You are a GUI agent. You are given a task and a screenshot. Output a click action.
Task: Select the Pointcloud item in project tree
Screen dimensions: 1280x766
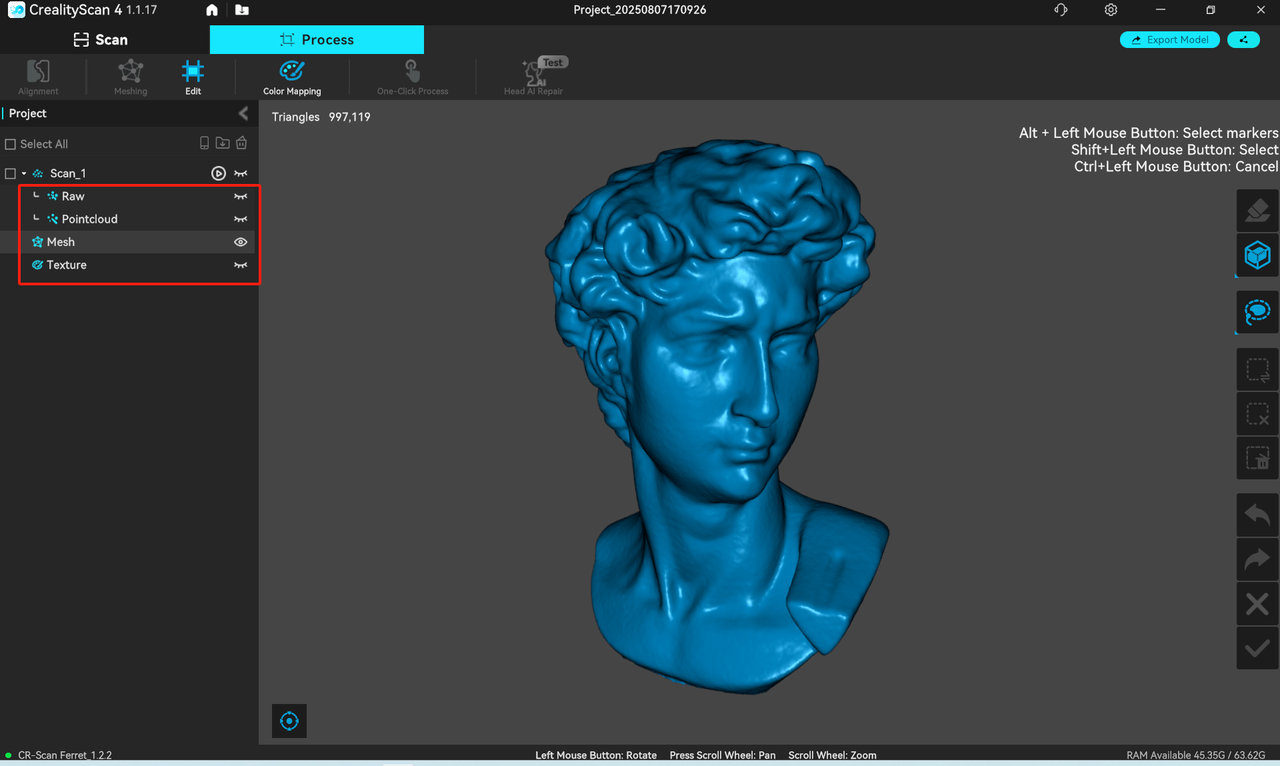pyautogui.click(x=89, y=219)
